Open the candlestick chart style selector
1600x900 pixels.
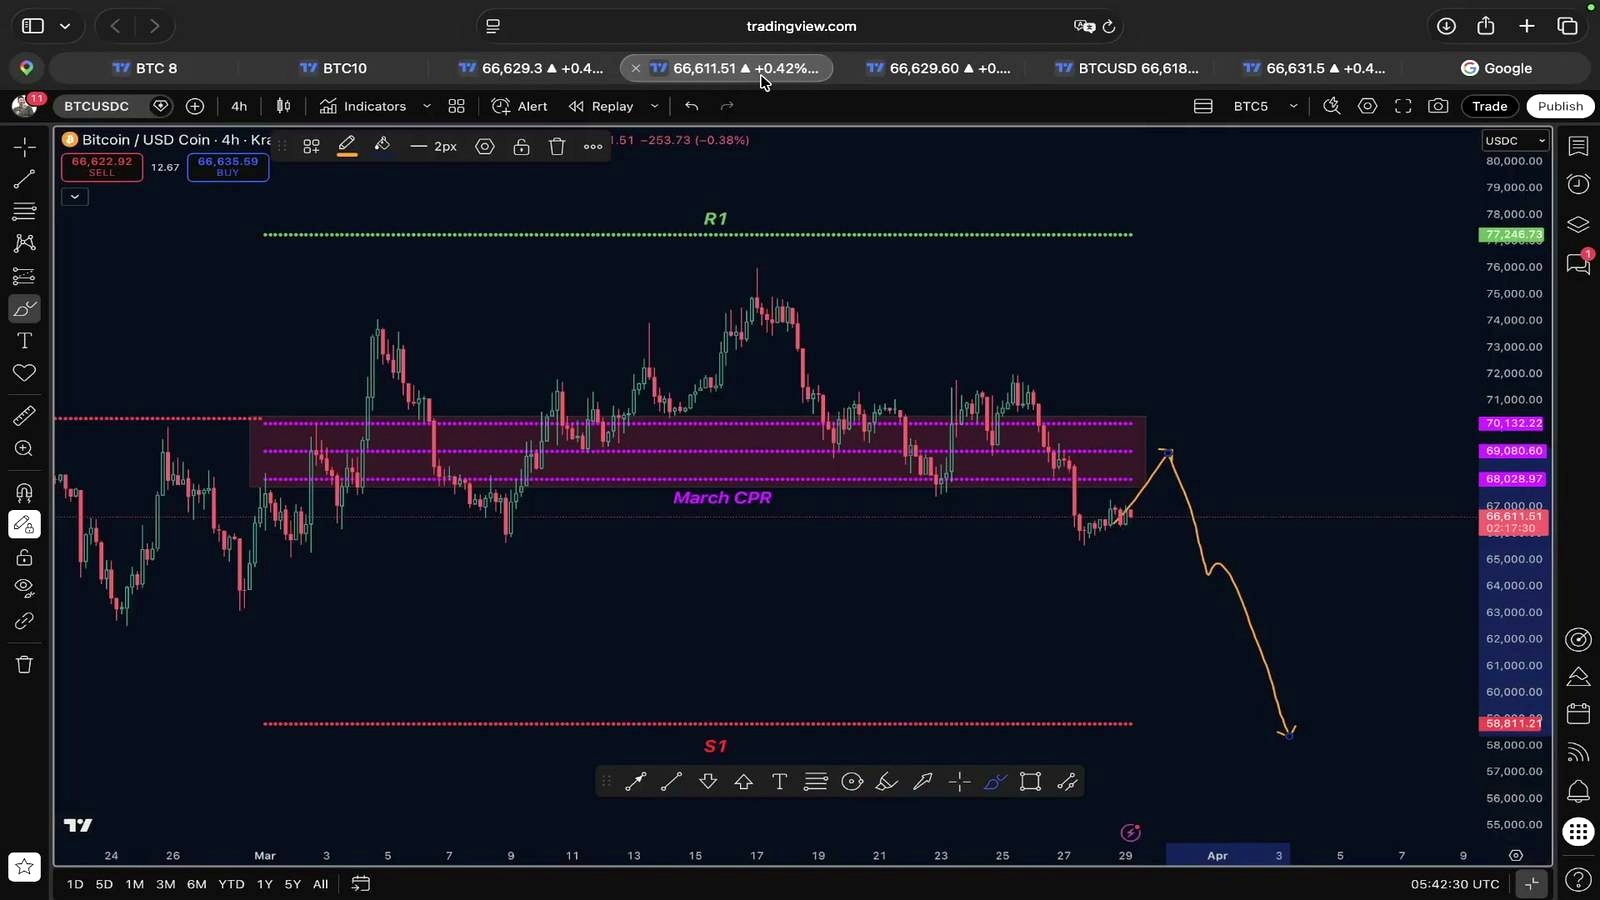283,106
